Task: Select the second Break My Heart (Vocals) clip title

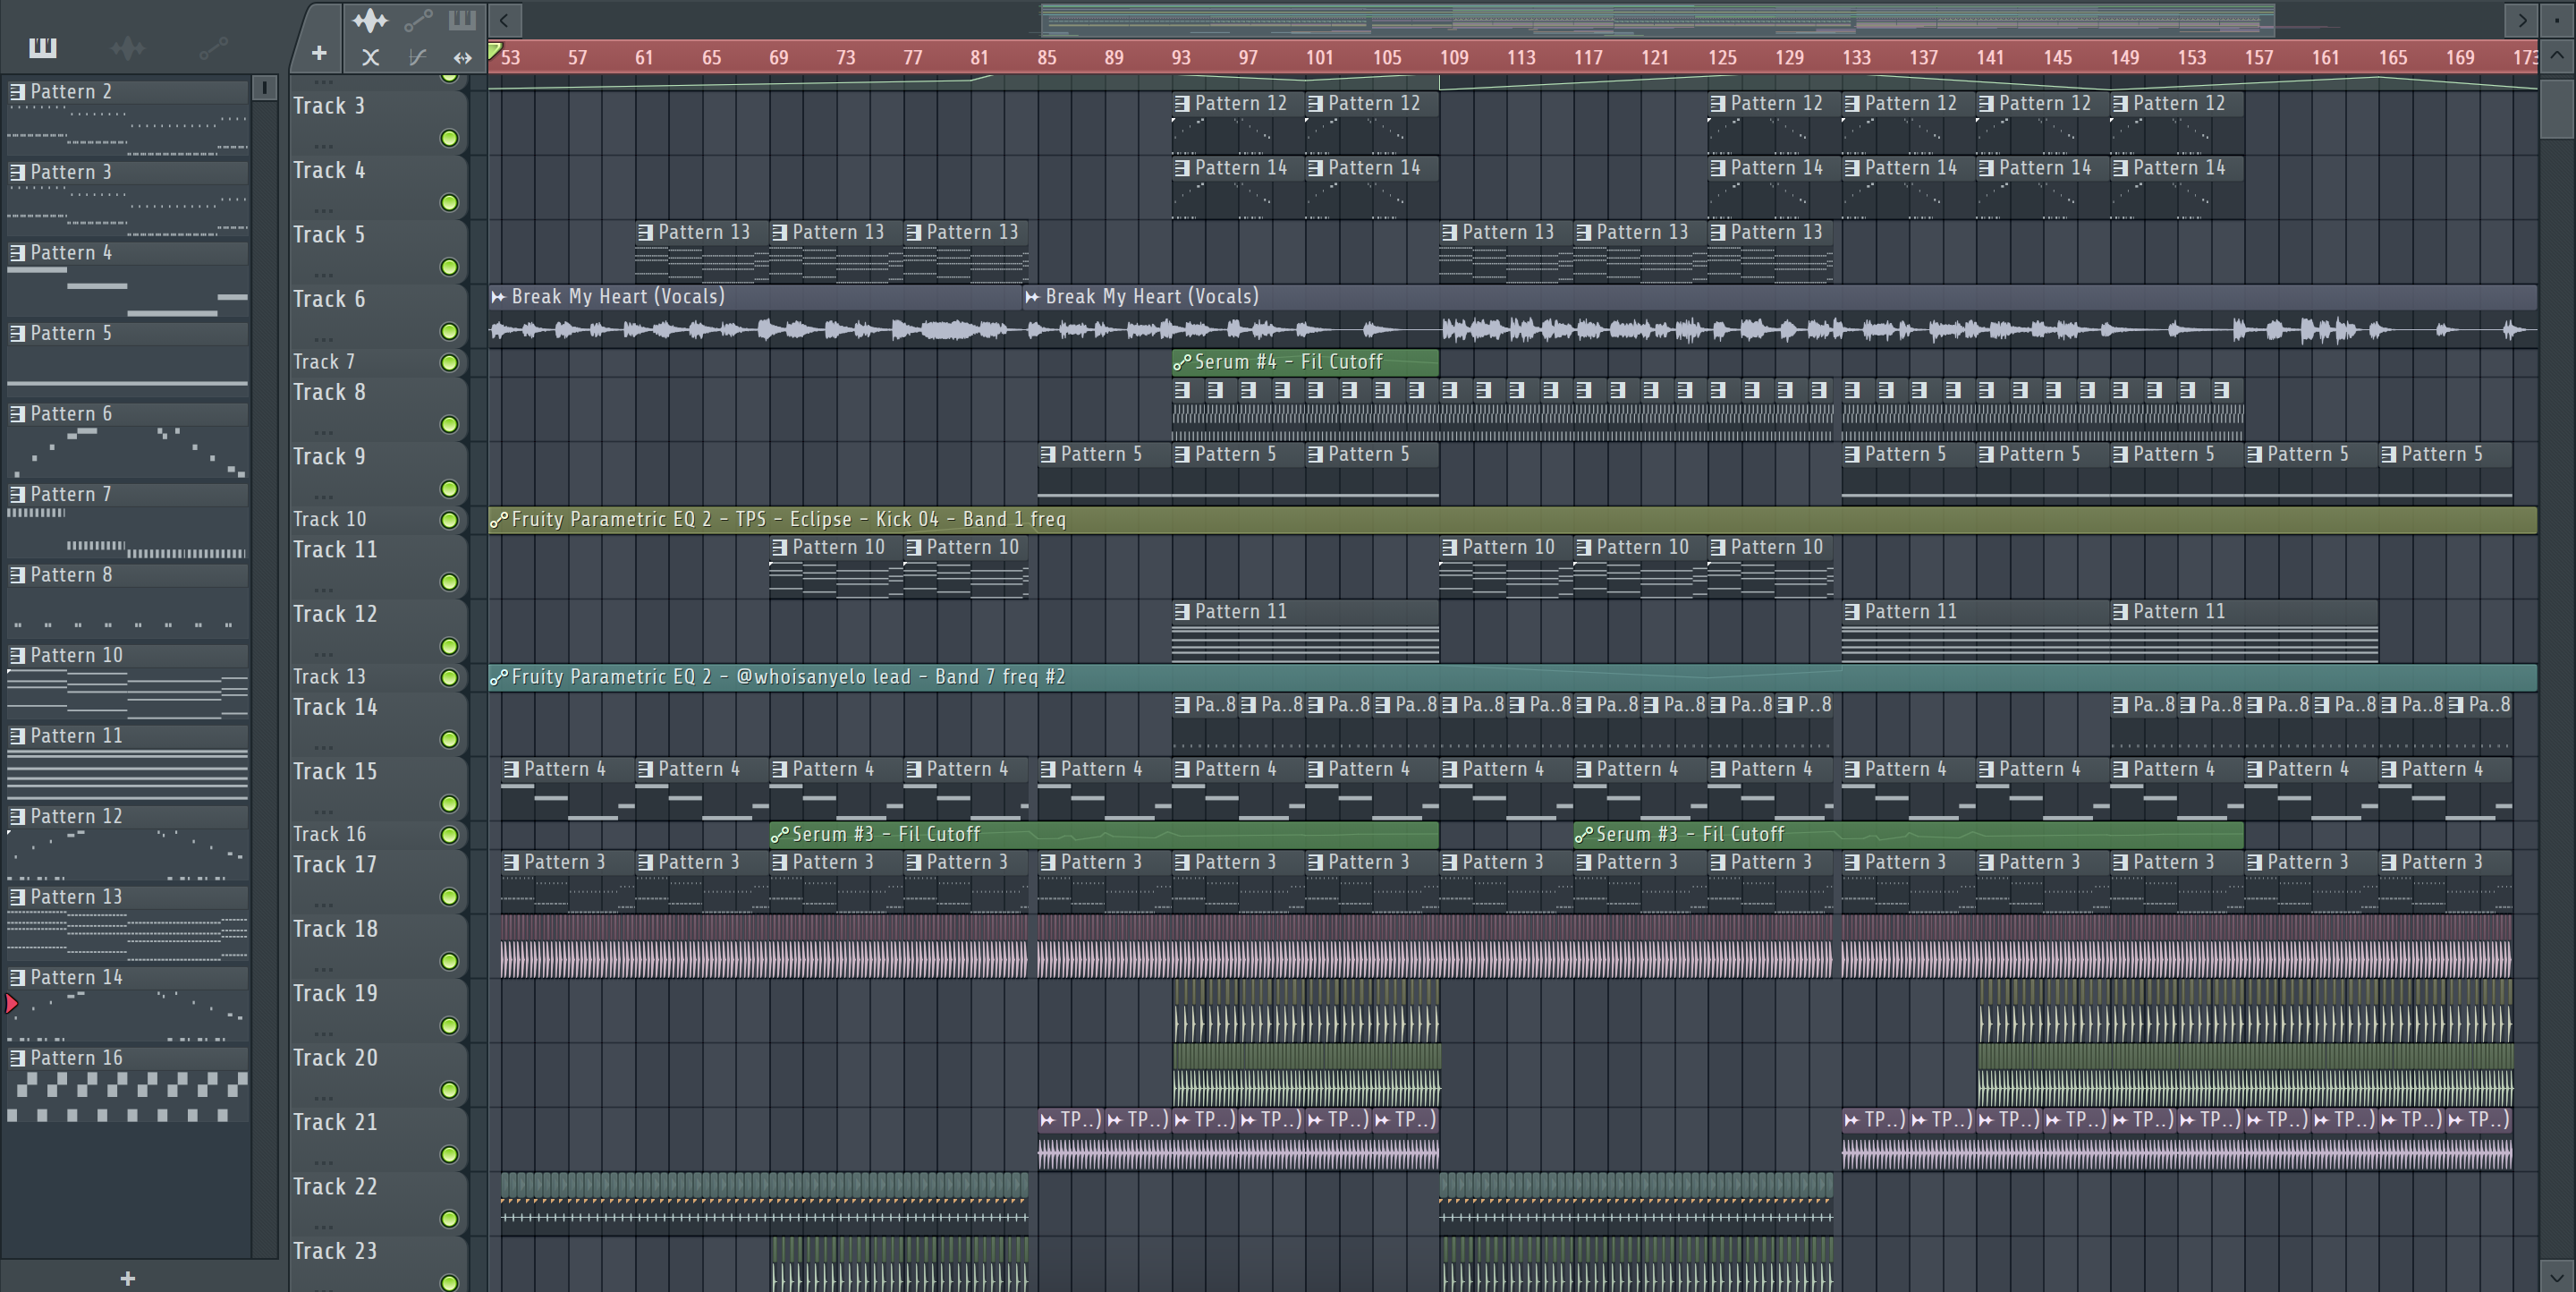Action: pyautogui.click(x=1151, y=297)
